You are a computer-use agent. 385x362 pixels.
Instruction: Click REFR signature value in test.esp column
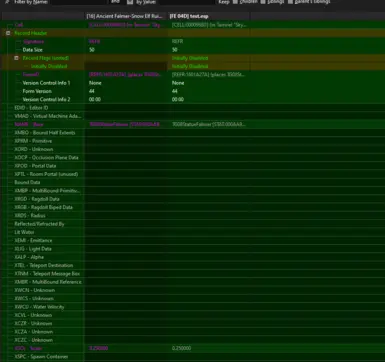click(x=177, y=41)
